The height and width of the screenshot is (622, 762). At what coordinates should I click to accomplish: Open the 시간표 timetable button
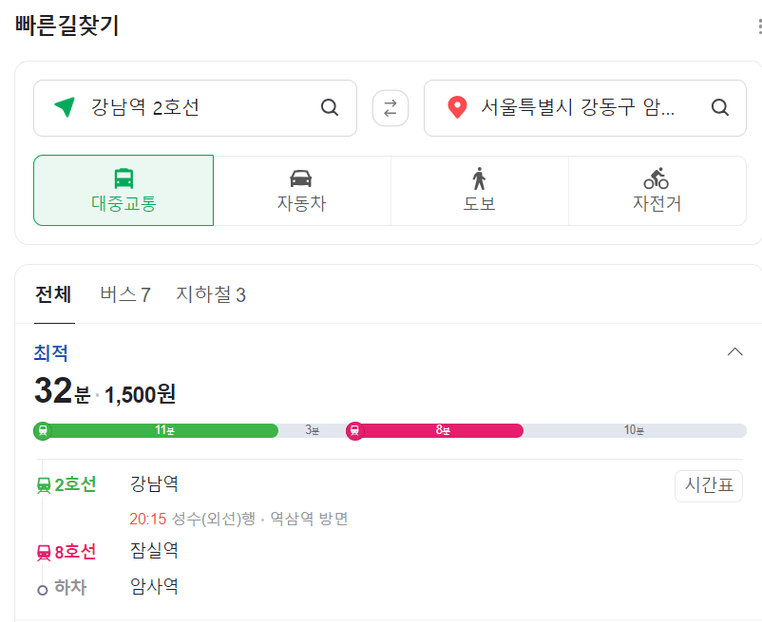coord(709,485)
